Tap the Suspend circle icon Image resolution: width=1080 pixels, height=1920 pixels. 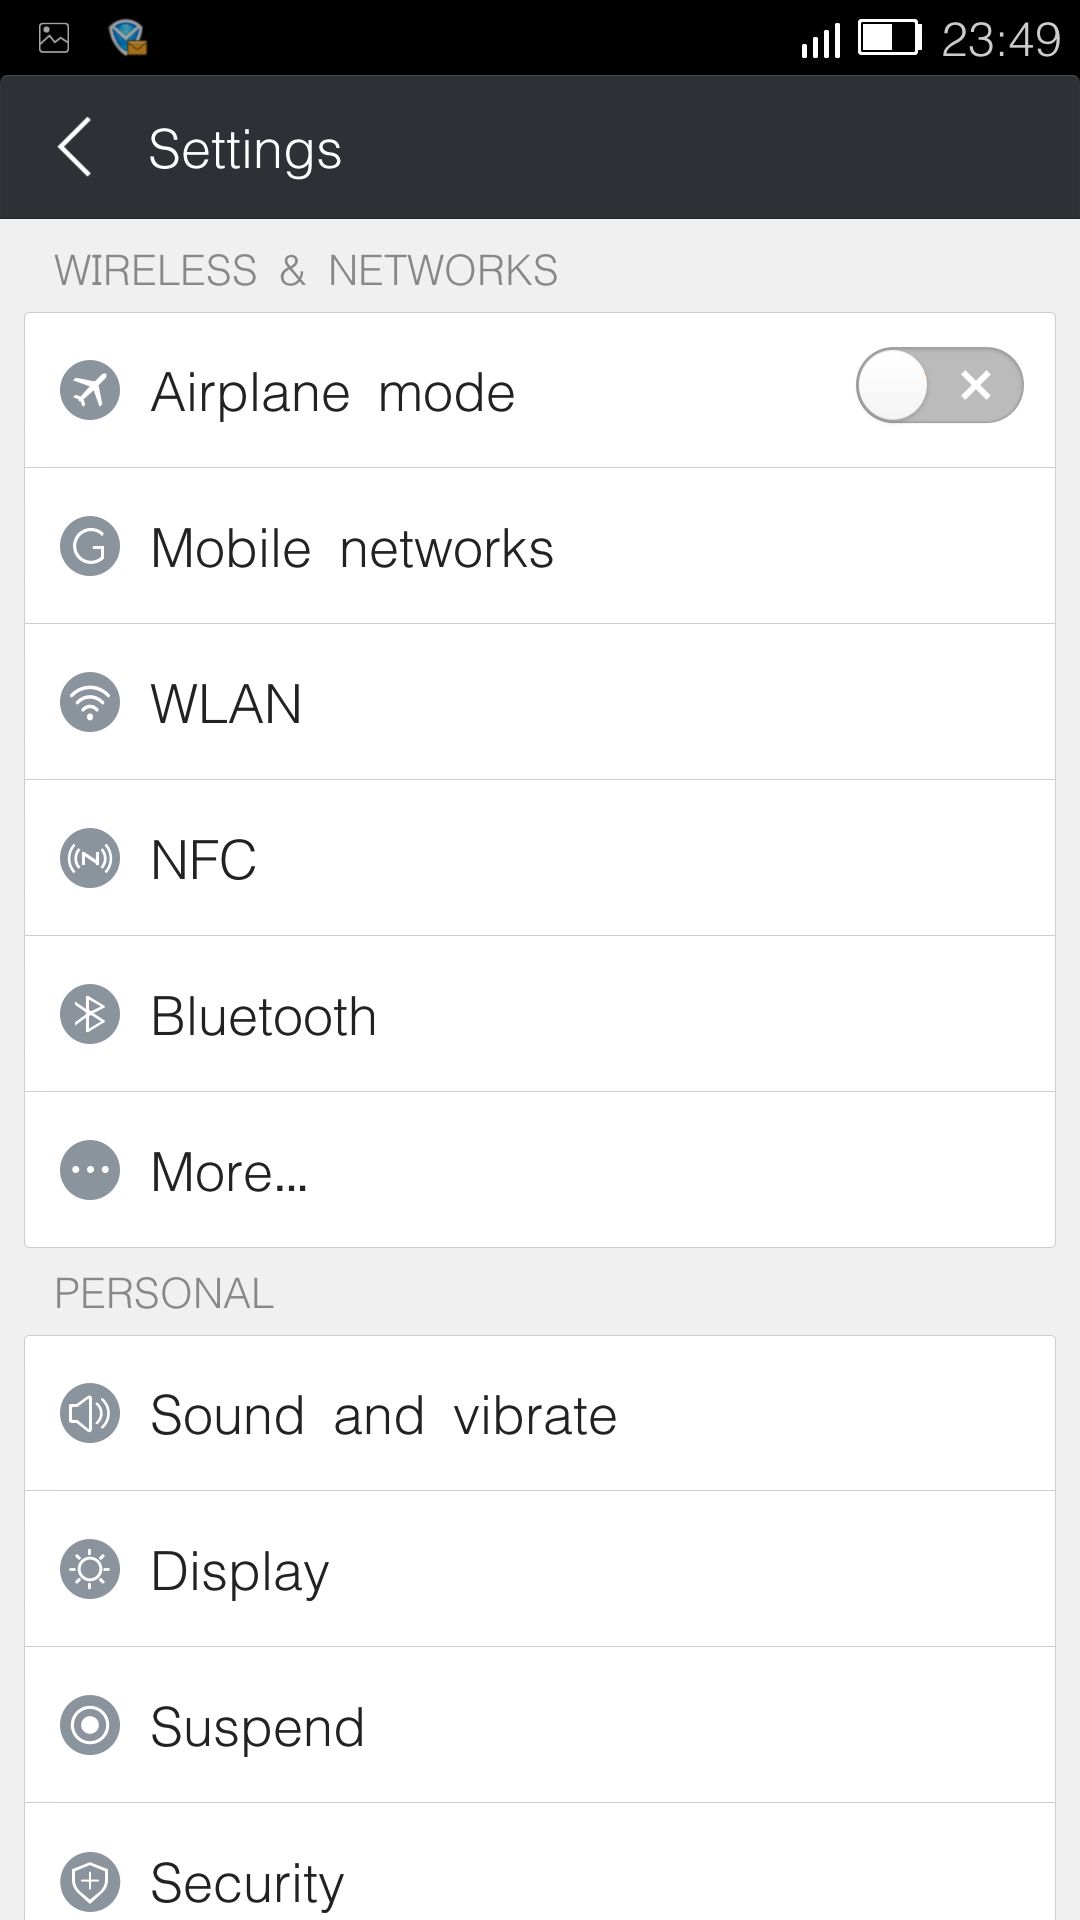(90, 1725)
